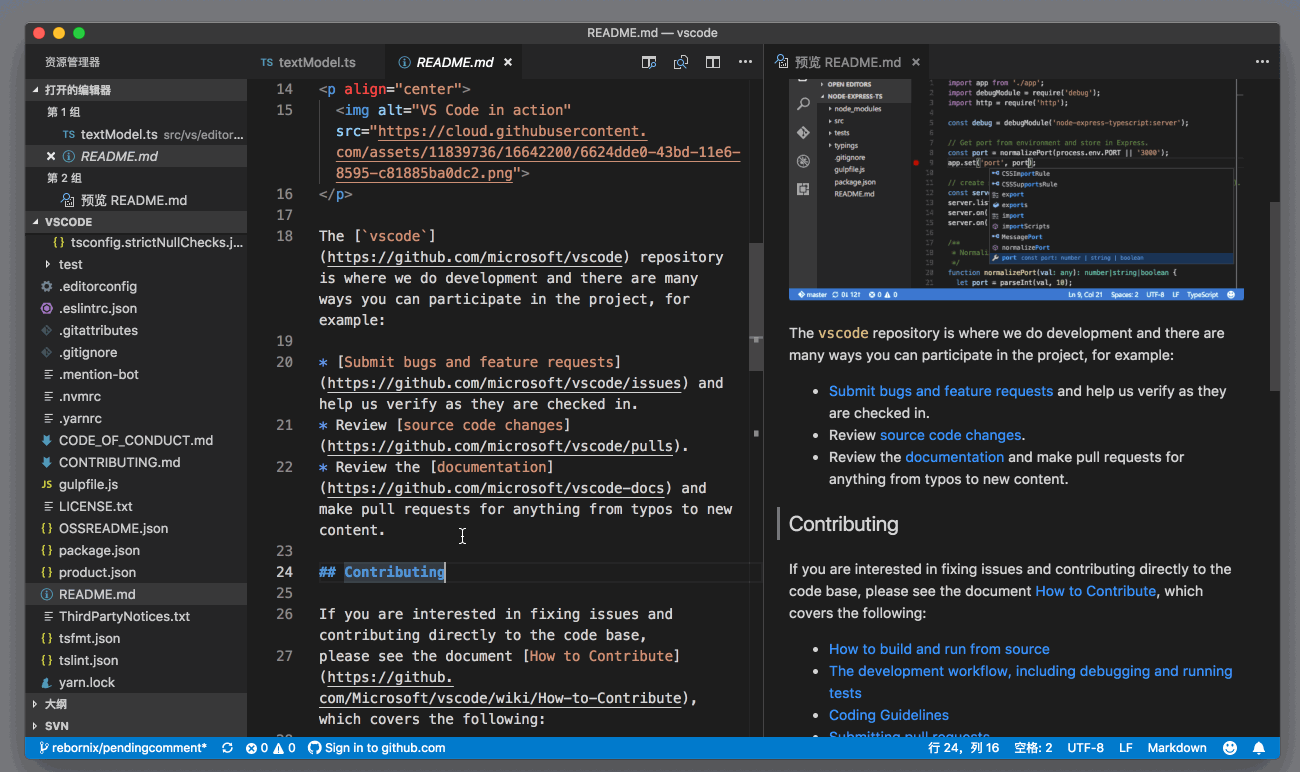The height and width of the screenshot is (772, 1300).
Task: Close the README.md editor tab
Action: 508,62
